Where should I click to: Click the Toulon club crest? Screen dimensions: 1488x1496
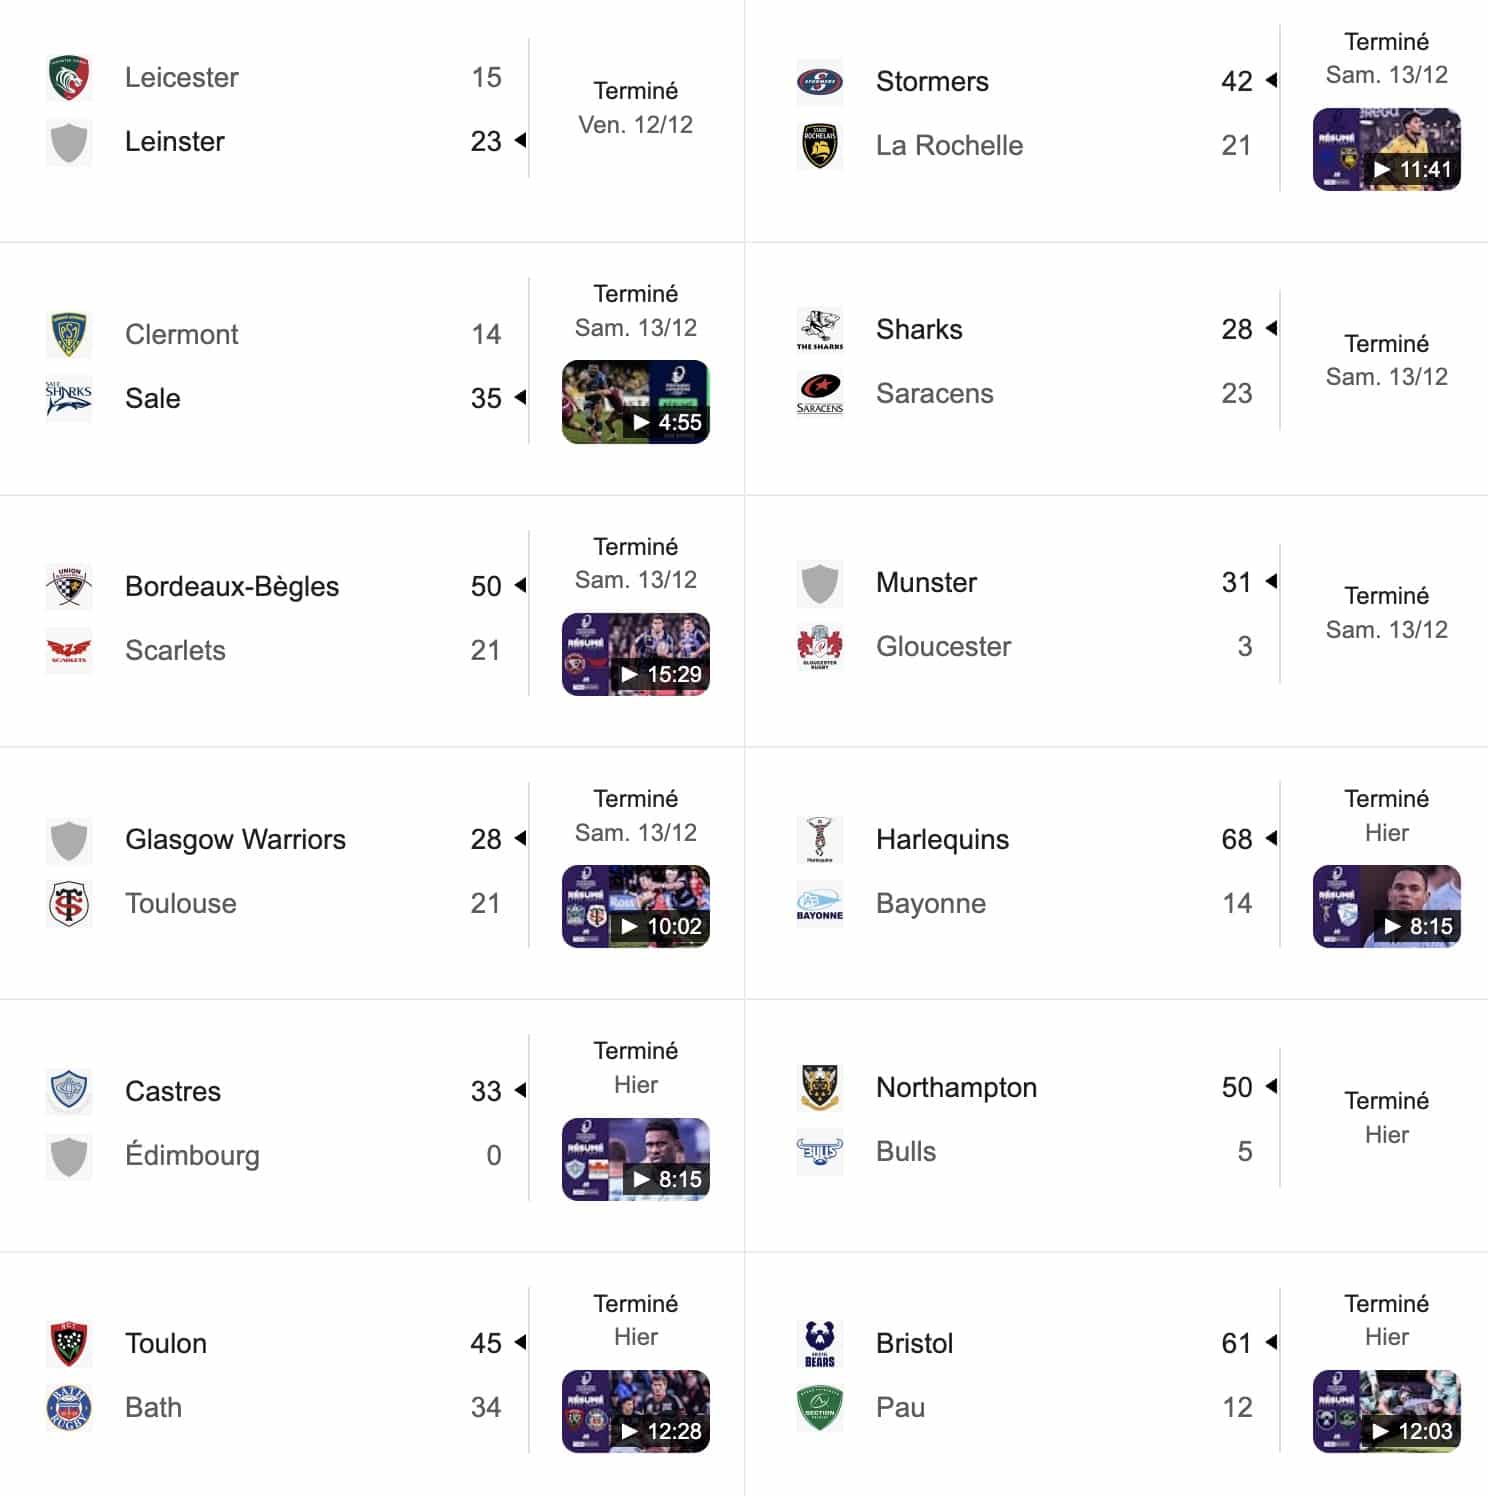click(x=69, y=1343)
